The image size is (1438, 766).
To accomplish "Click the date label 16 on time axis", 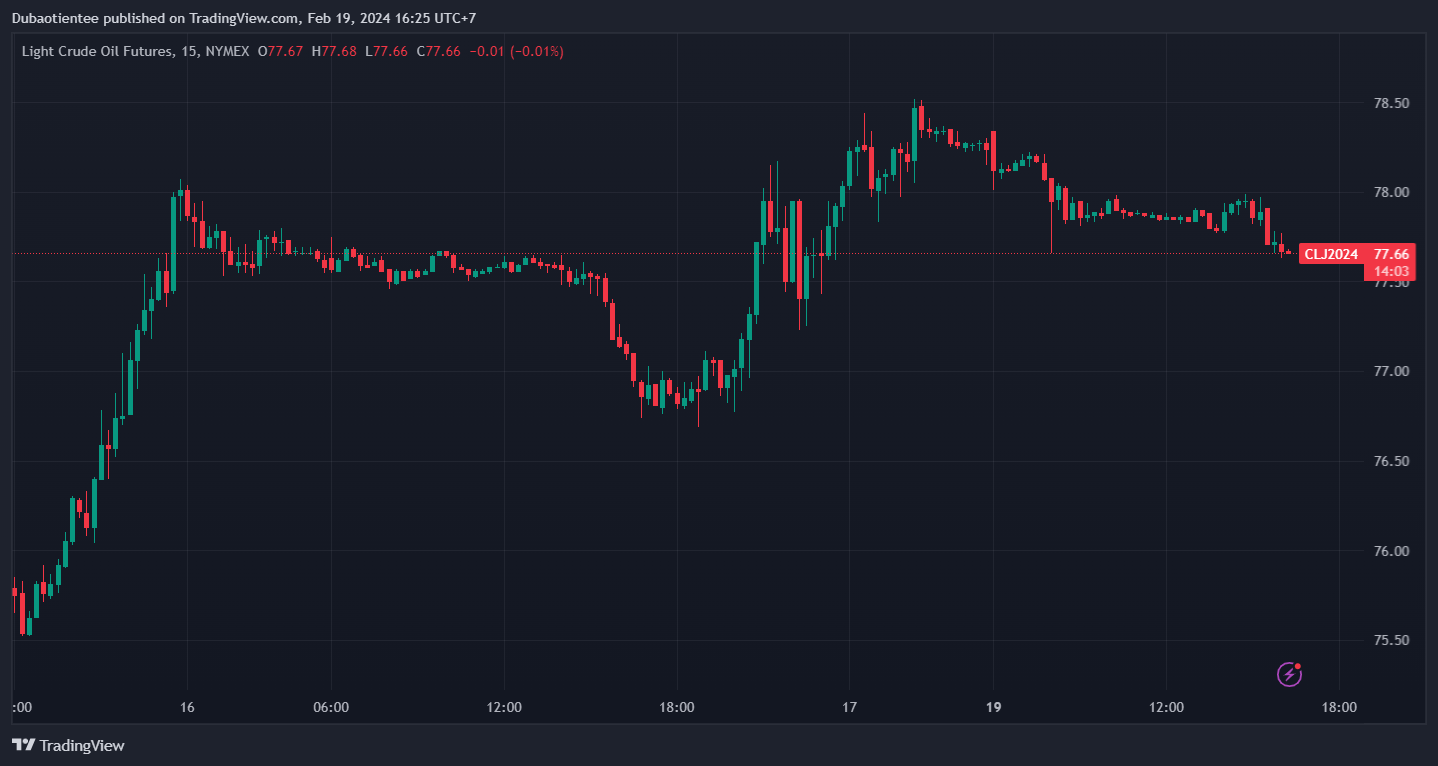I will pyautogui.click(x=187, y=708).
